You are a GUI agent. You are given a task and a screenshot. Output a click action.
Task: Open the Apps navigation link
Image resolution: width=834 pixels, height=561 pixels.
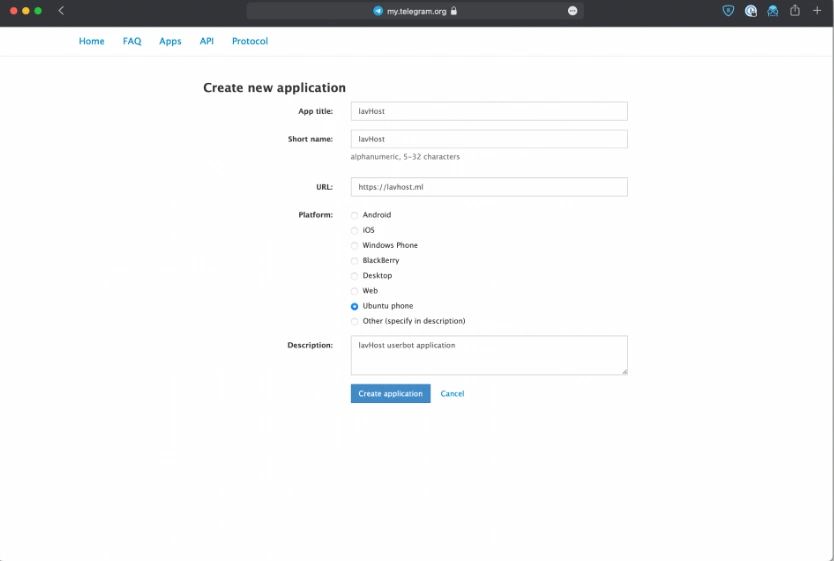[170, 41]
